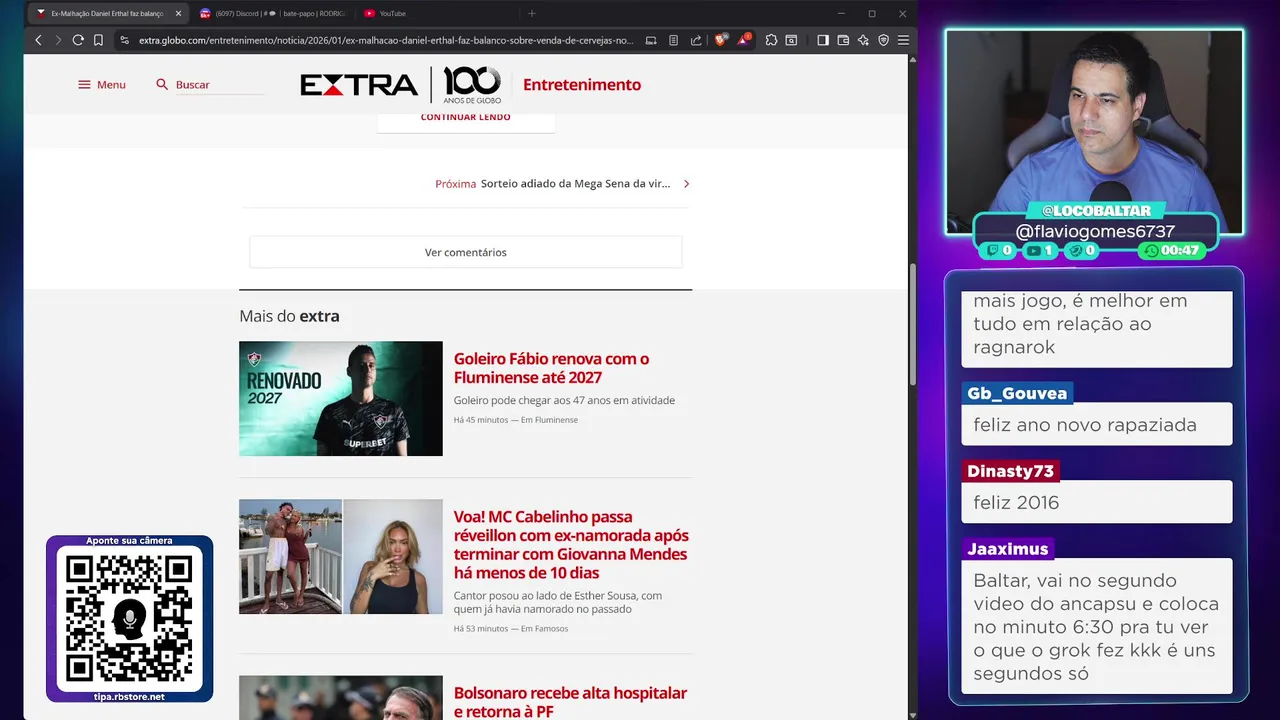Image resolution: width=1280 pixels, height=720 pixels.
Task: Click the 'Mais do extra' section heading
Action: coord(289,316)
